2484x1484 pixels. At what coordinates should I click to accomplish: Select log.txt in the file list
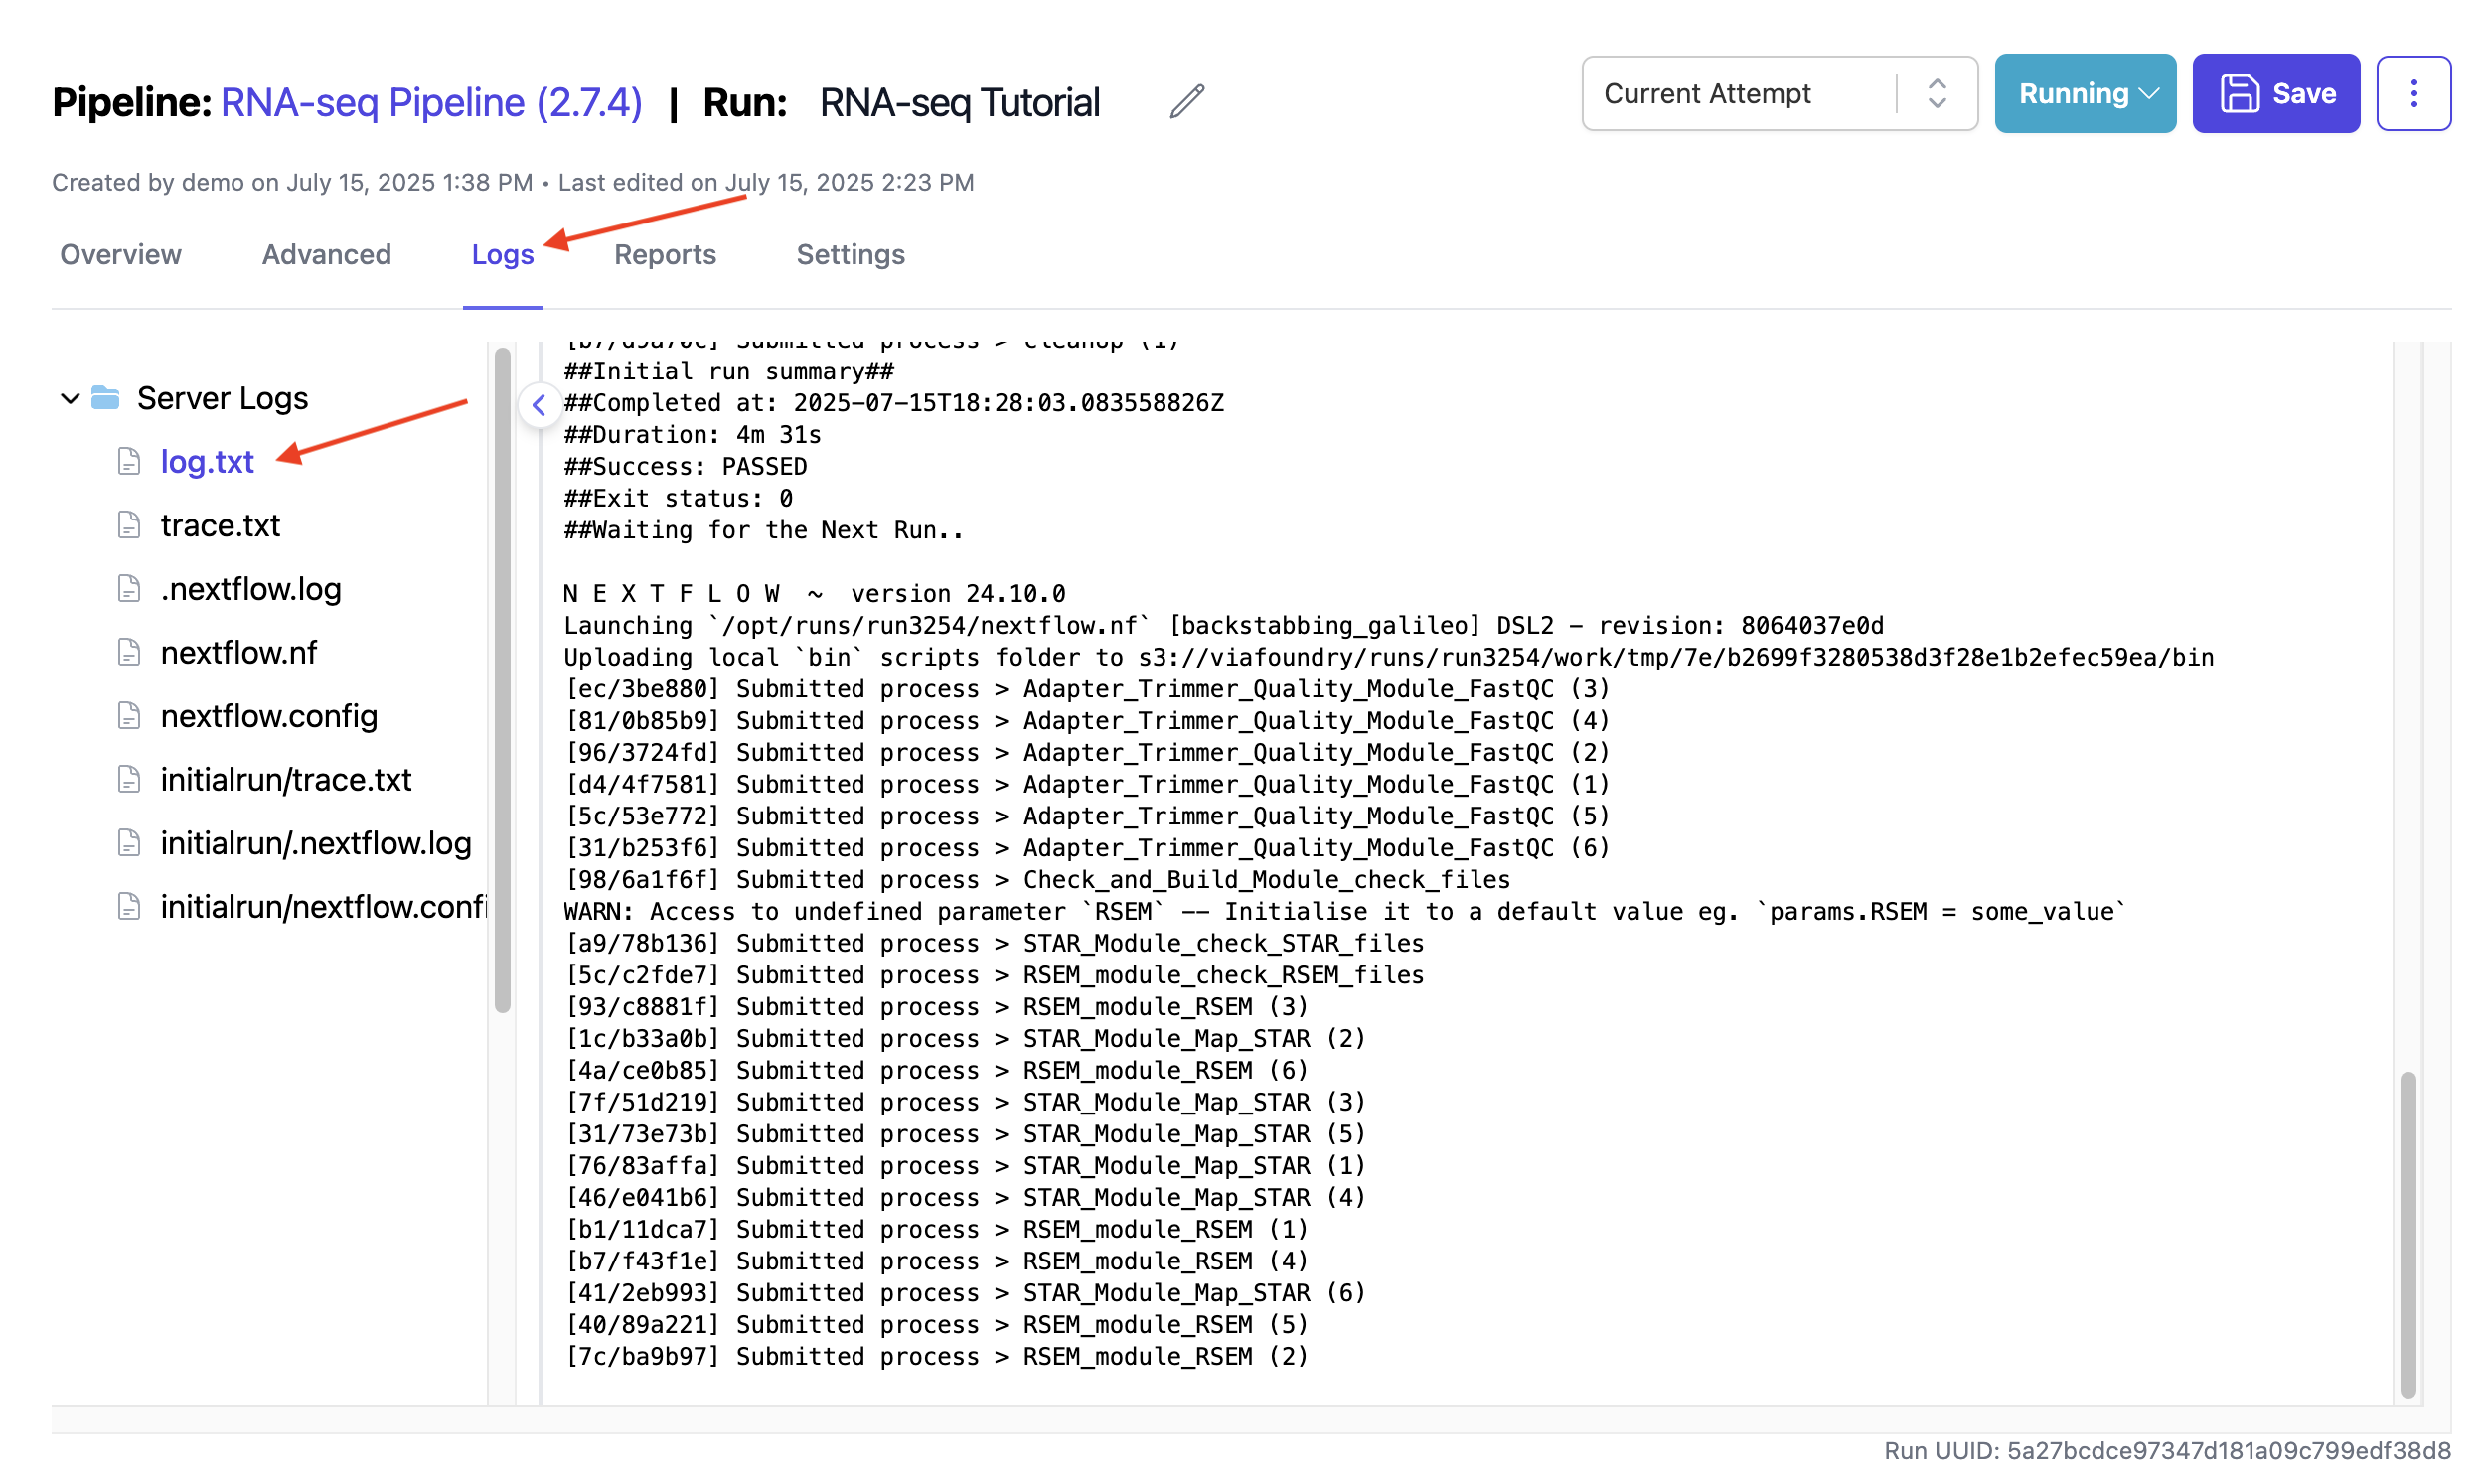[x=207, y=462]
